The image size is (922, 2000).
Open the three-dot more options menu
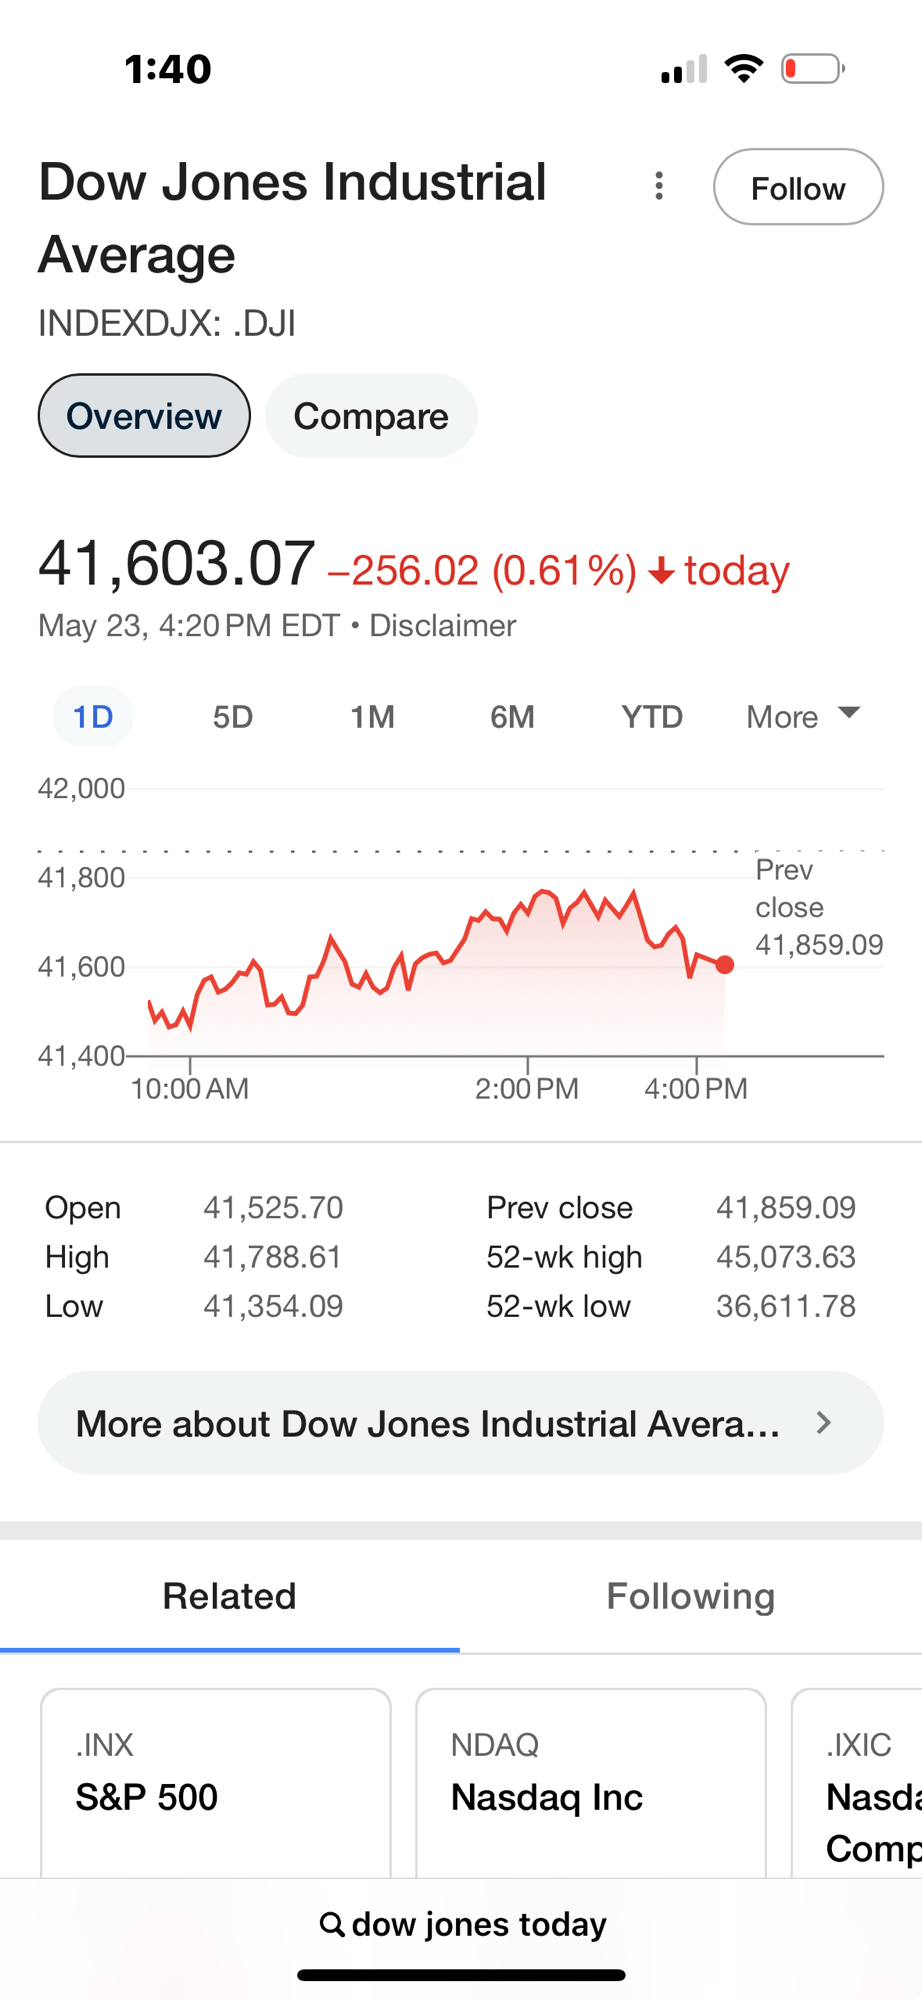pyautogui.click(x=658, y=186)
